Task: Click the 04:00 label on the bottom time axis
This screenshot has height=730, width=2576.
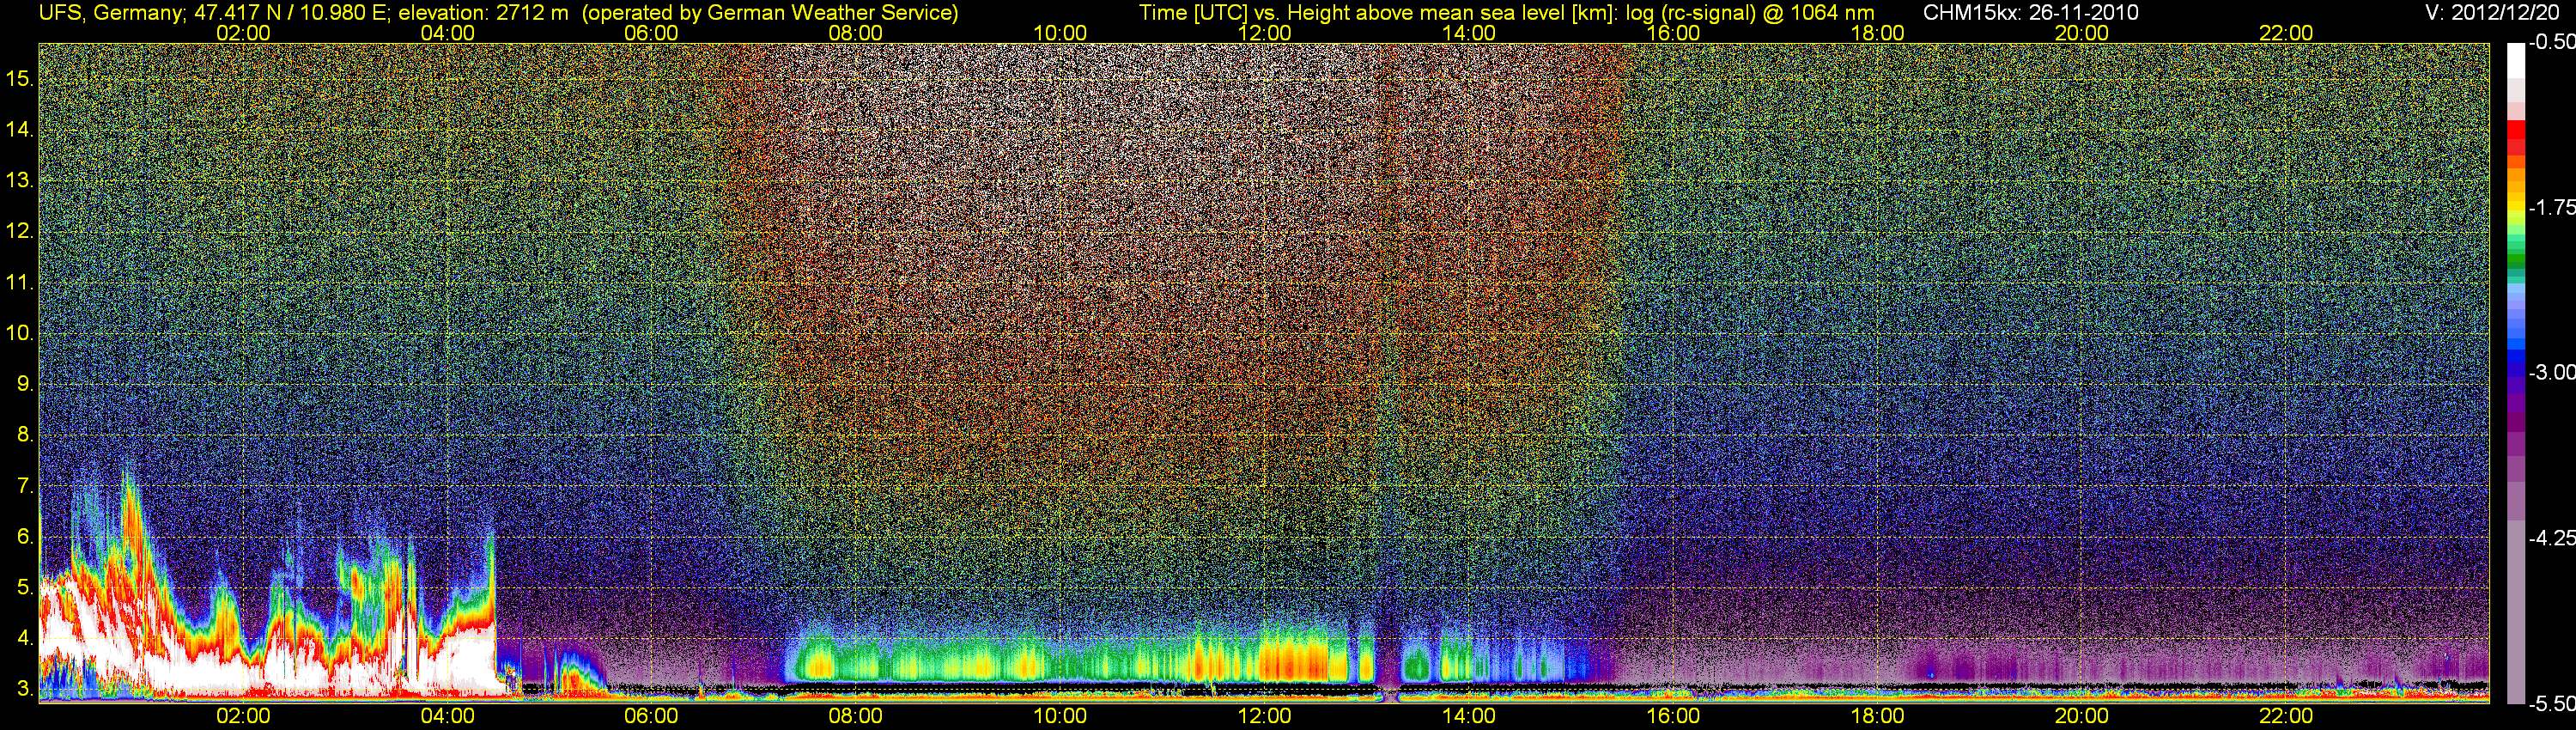Action: click(447, 716)
